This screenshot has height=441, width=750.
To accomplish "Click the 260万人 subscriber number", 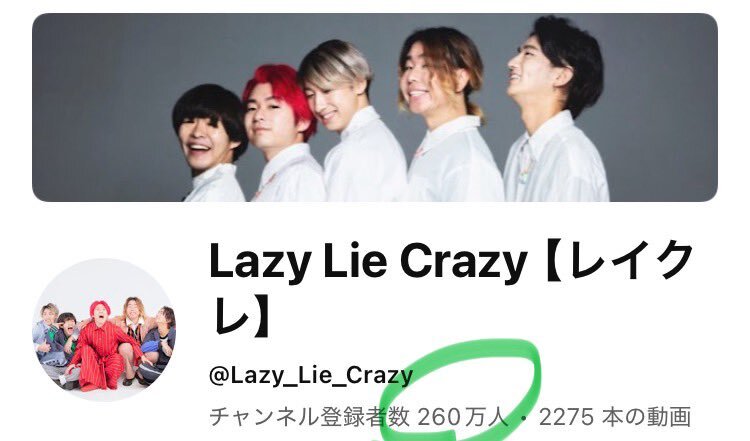I will coord(463,417).
